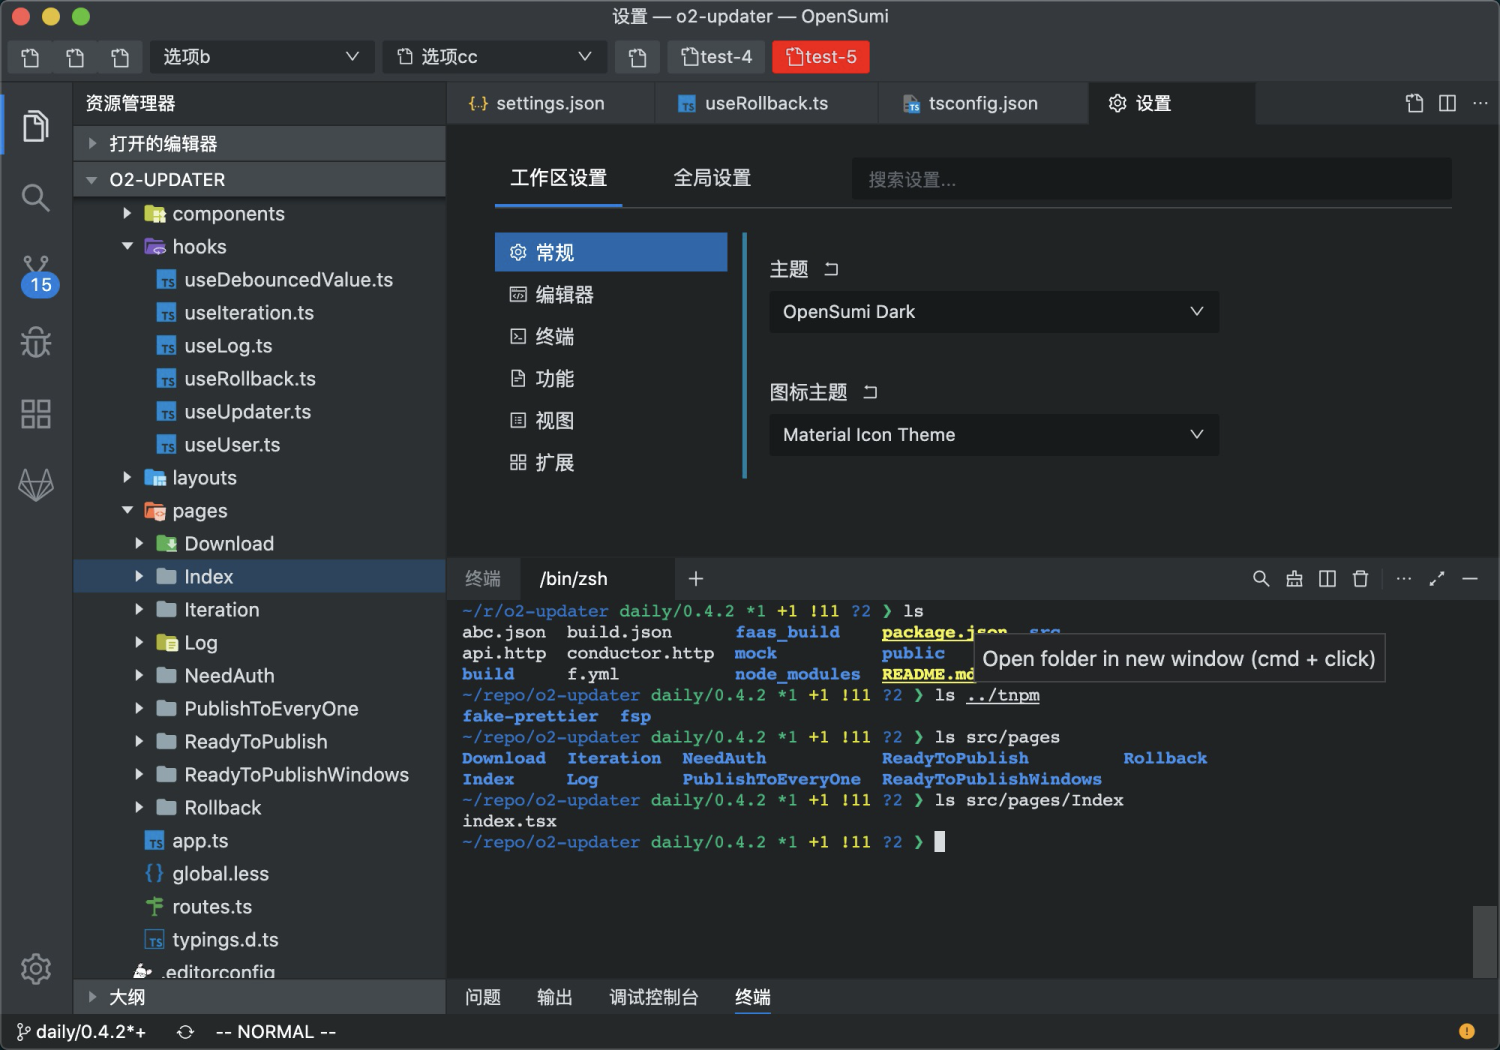Click the split editor icon at top right

[x=1447, y=103]
